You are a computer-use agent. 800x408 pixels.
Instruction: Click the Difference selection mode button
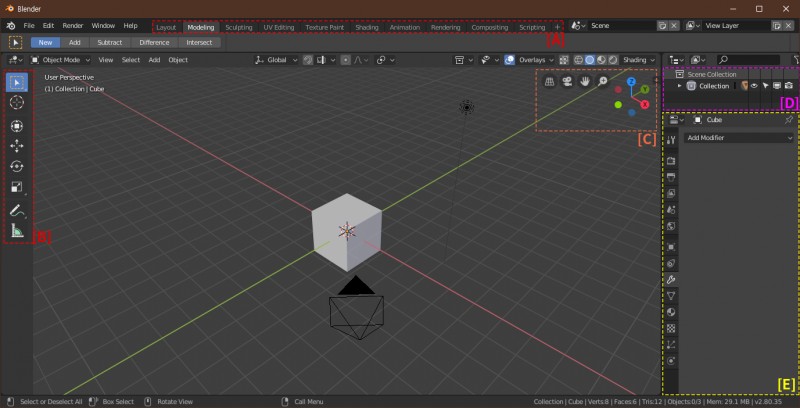154,42
